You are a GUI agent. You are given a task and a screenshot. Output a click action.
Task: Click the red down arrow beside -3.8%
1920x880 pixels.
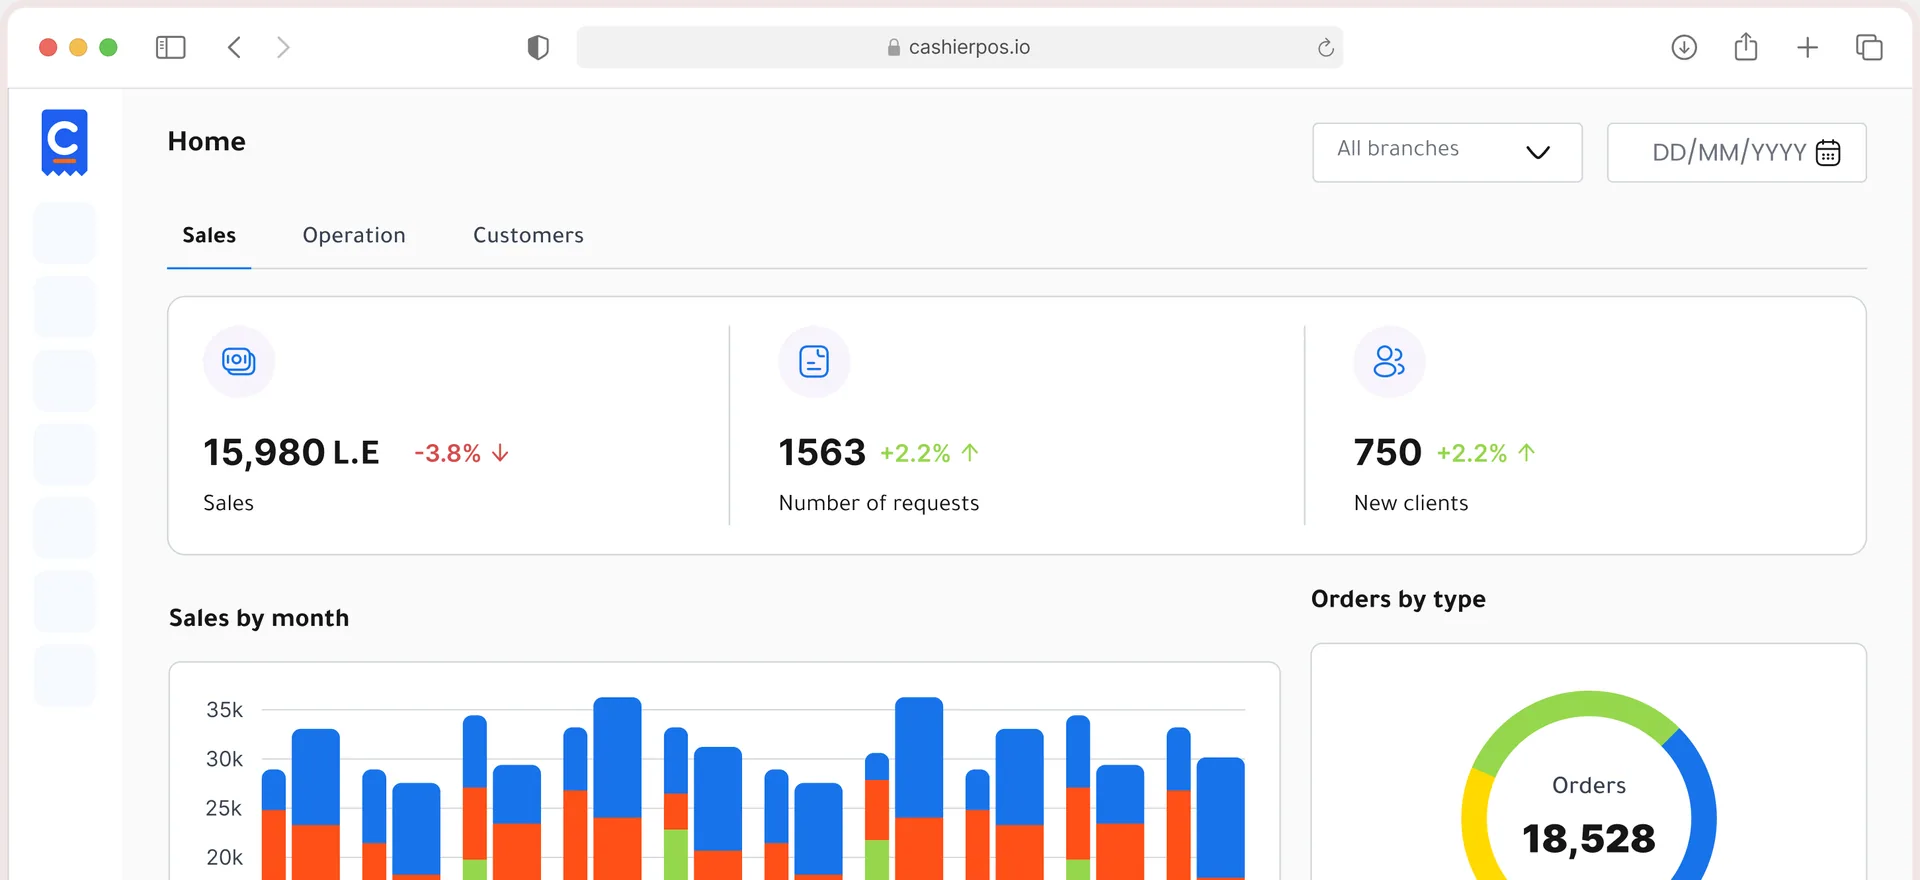pyautogui.click(x=501, y=453)
